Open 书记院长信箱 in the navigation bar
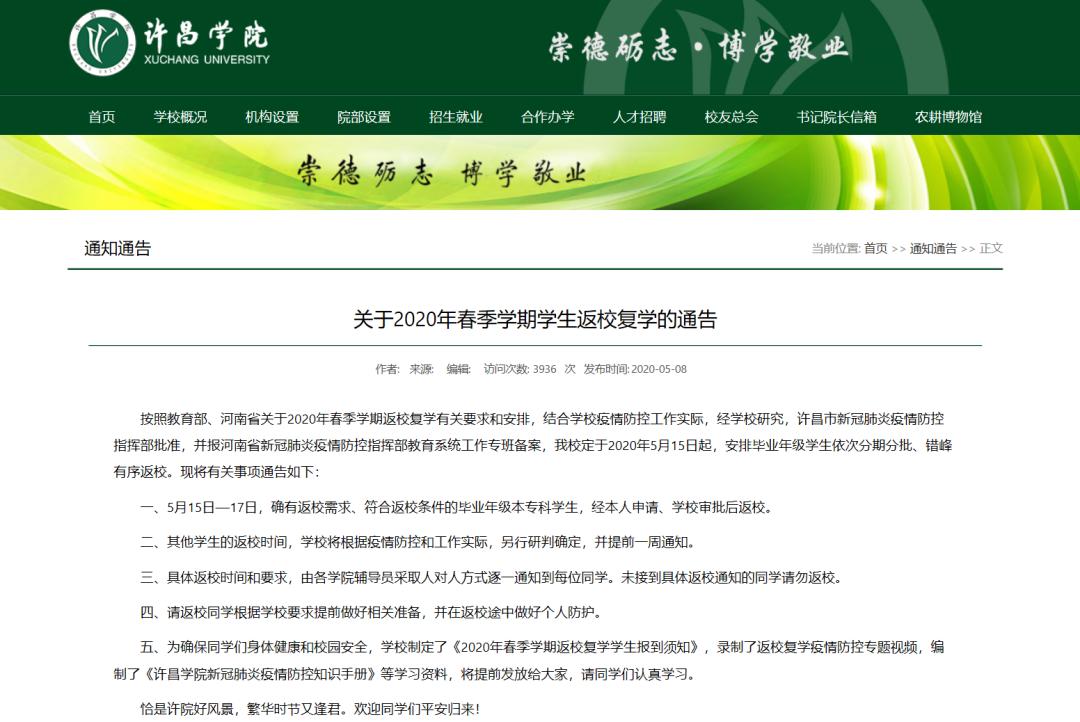Screen dimensions: 1080x722 (x=836, y=117)
